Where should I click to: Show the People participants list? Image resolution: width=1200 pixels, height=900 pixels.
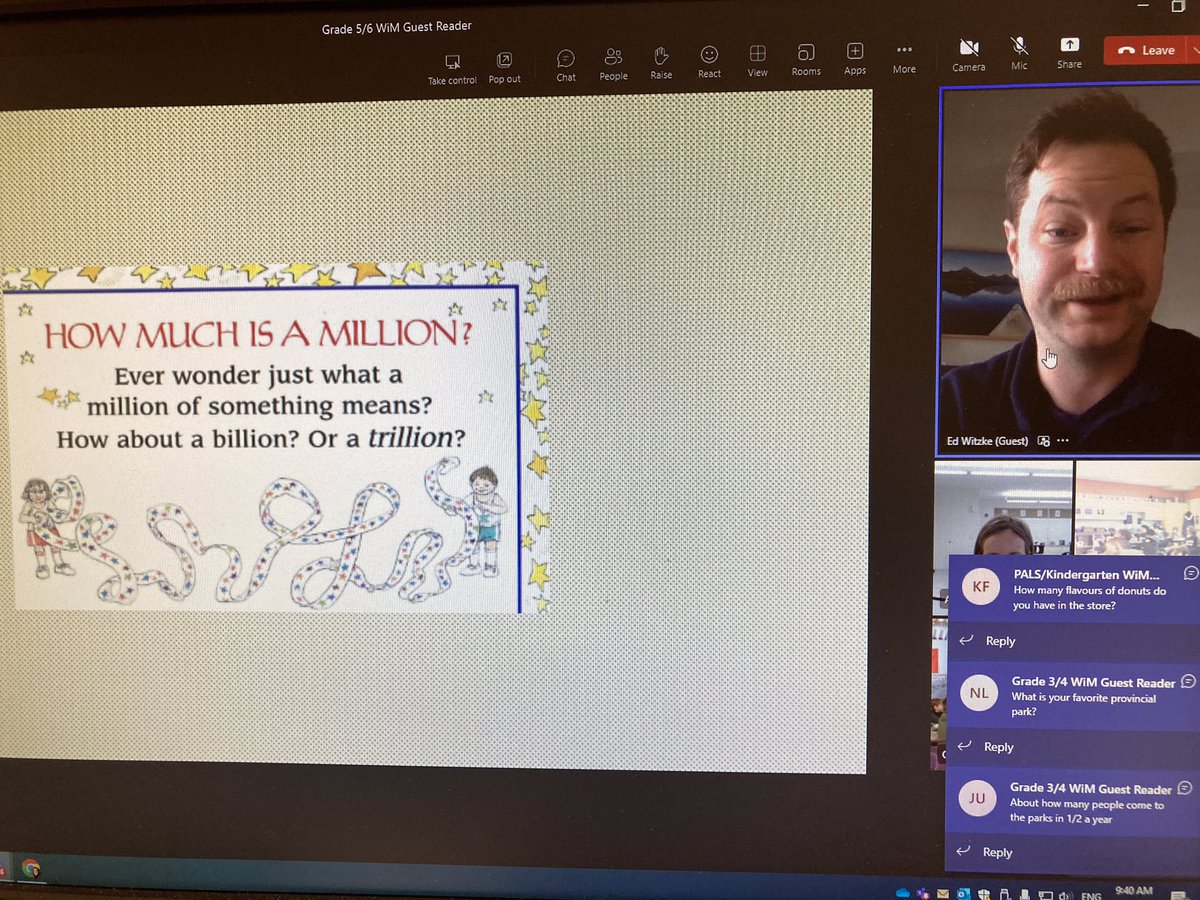pyautogui.click(x=613, y=64)
